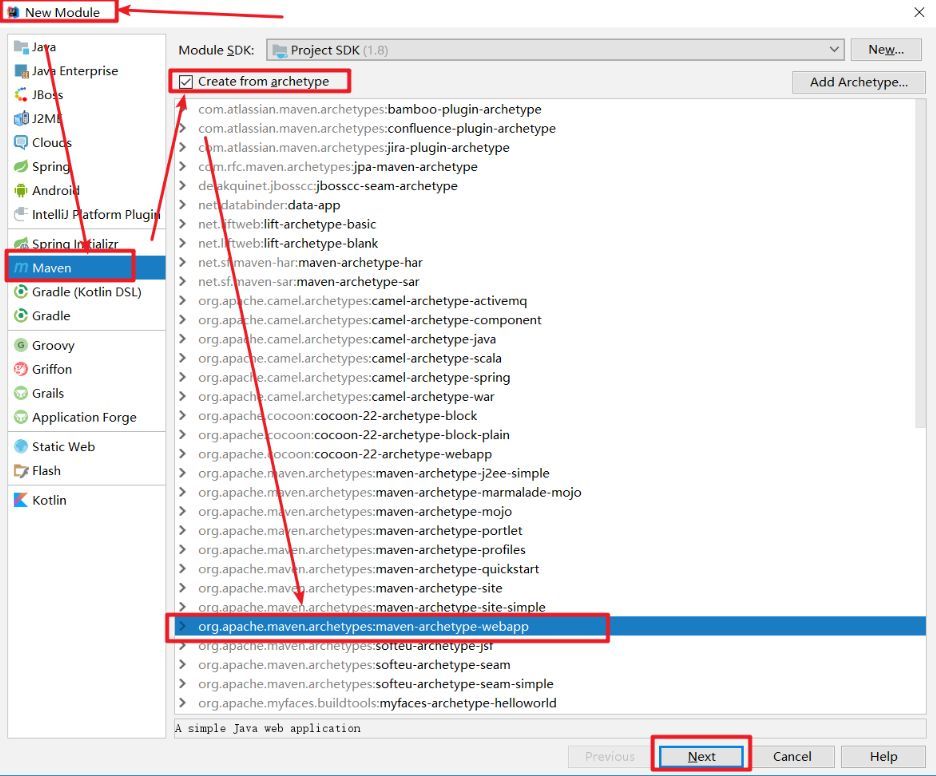Click the Spring Initializr icon
The height and width of the screenshot is (776, 936).
(x=21, y=244)
